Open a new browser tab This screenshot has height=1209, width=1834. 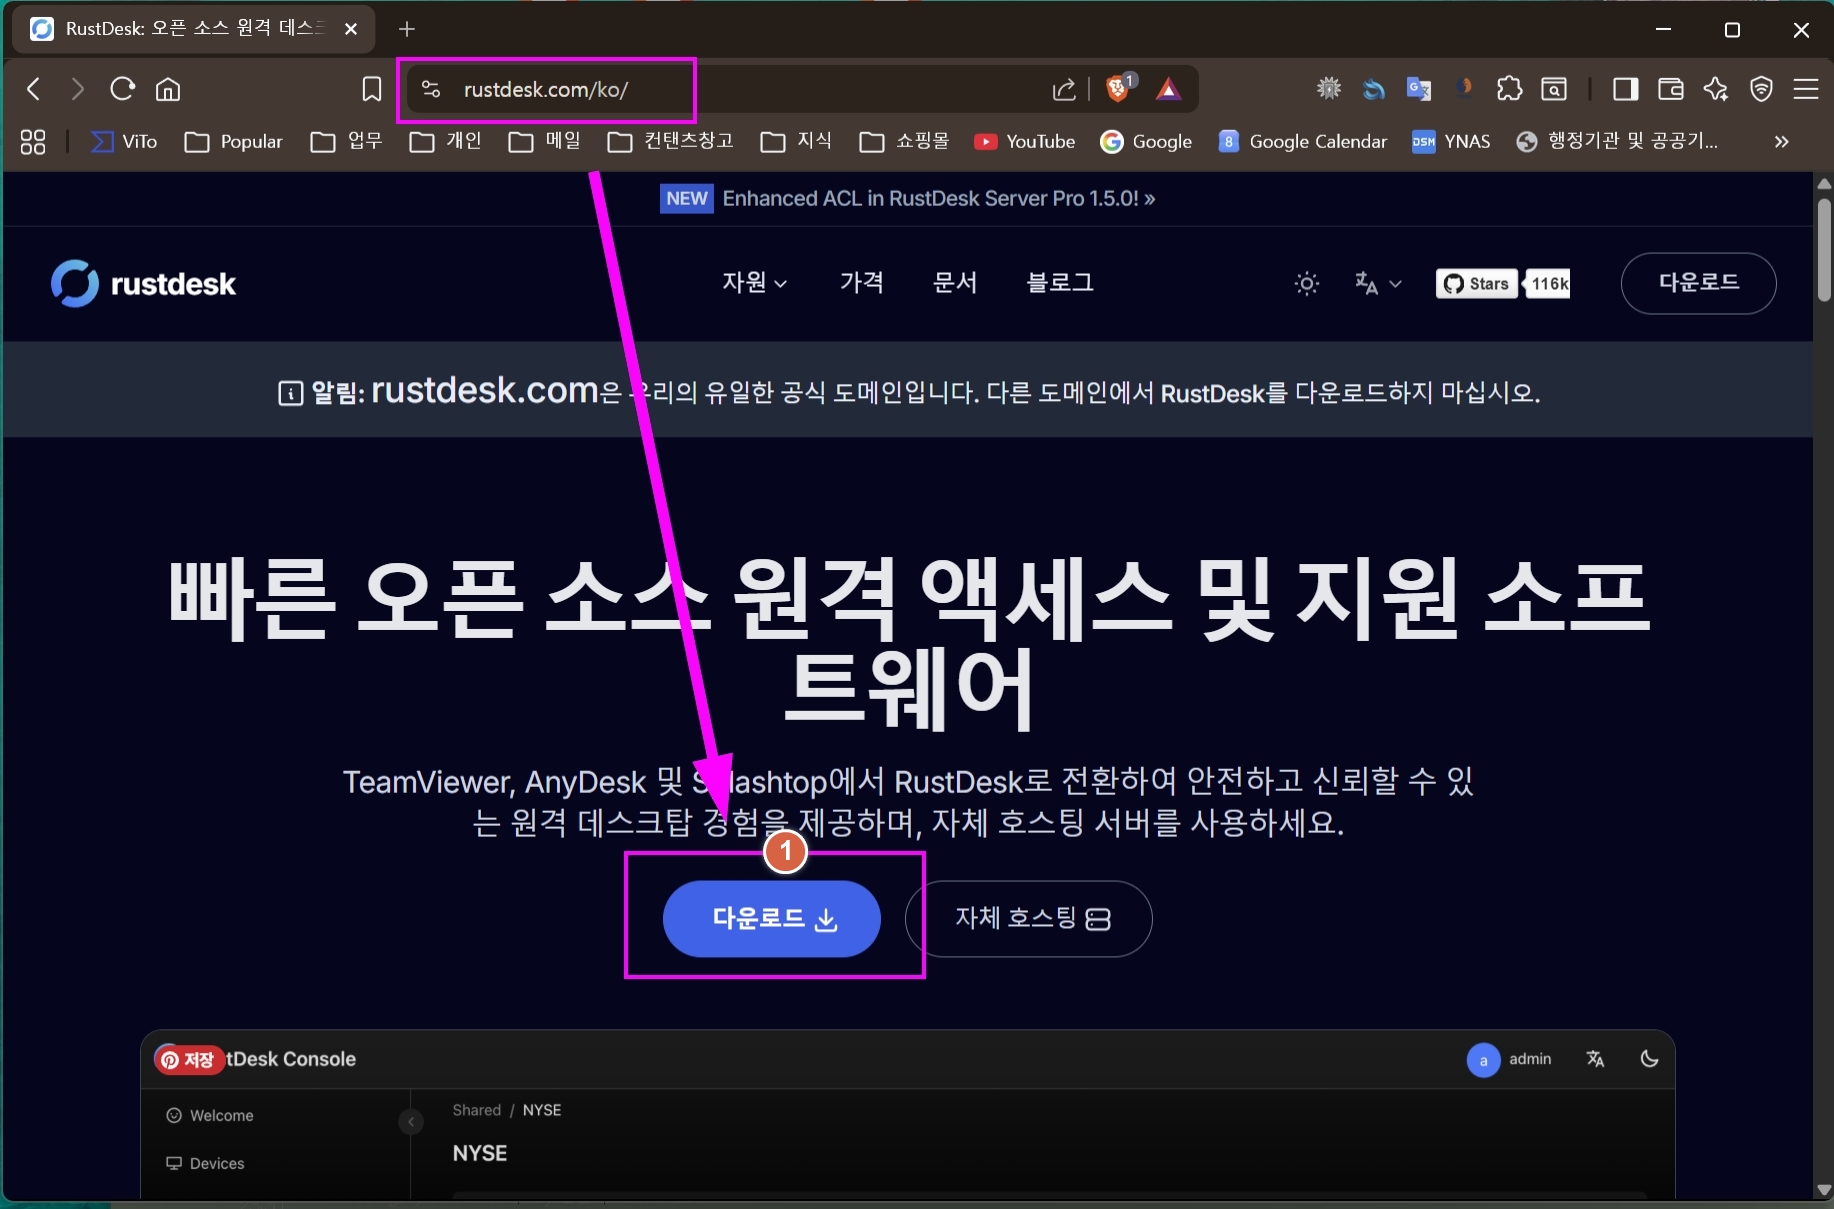click(x=406, y=29)
